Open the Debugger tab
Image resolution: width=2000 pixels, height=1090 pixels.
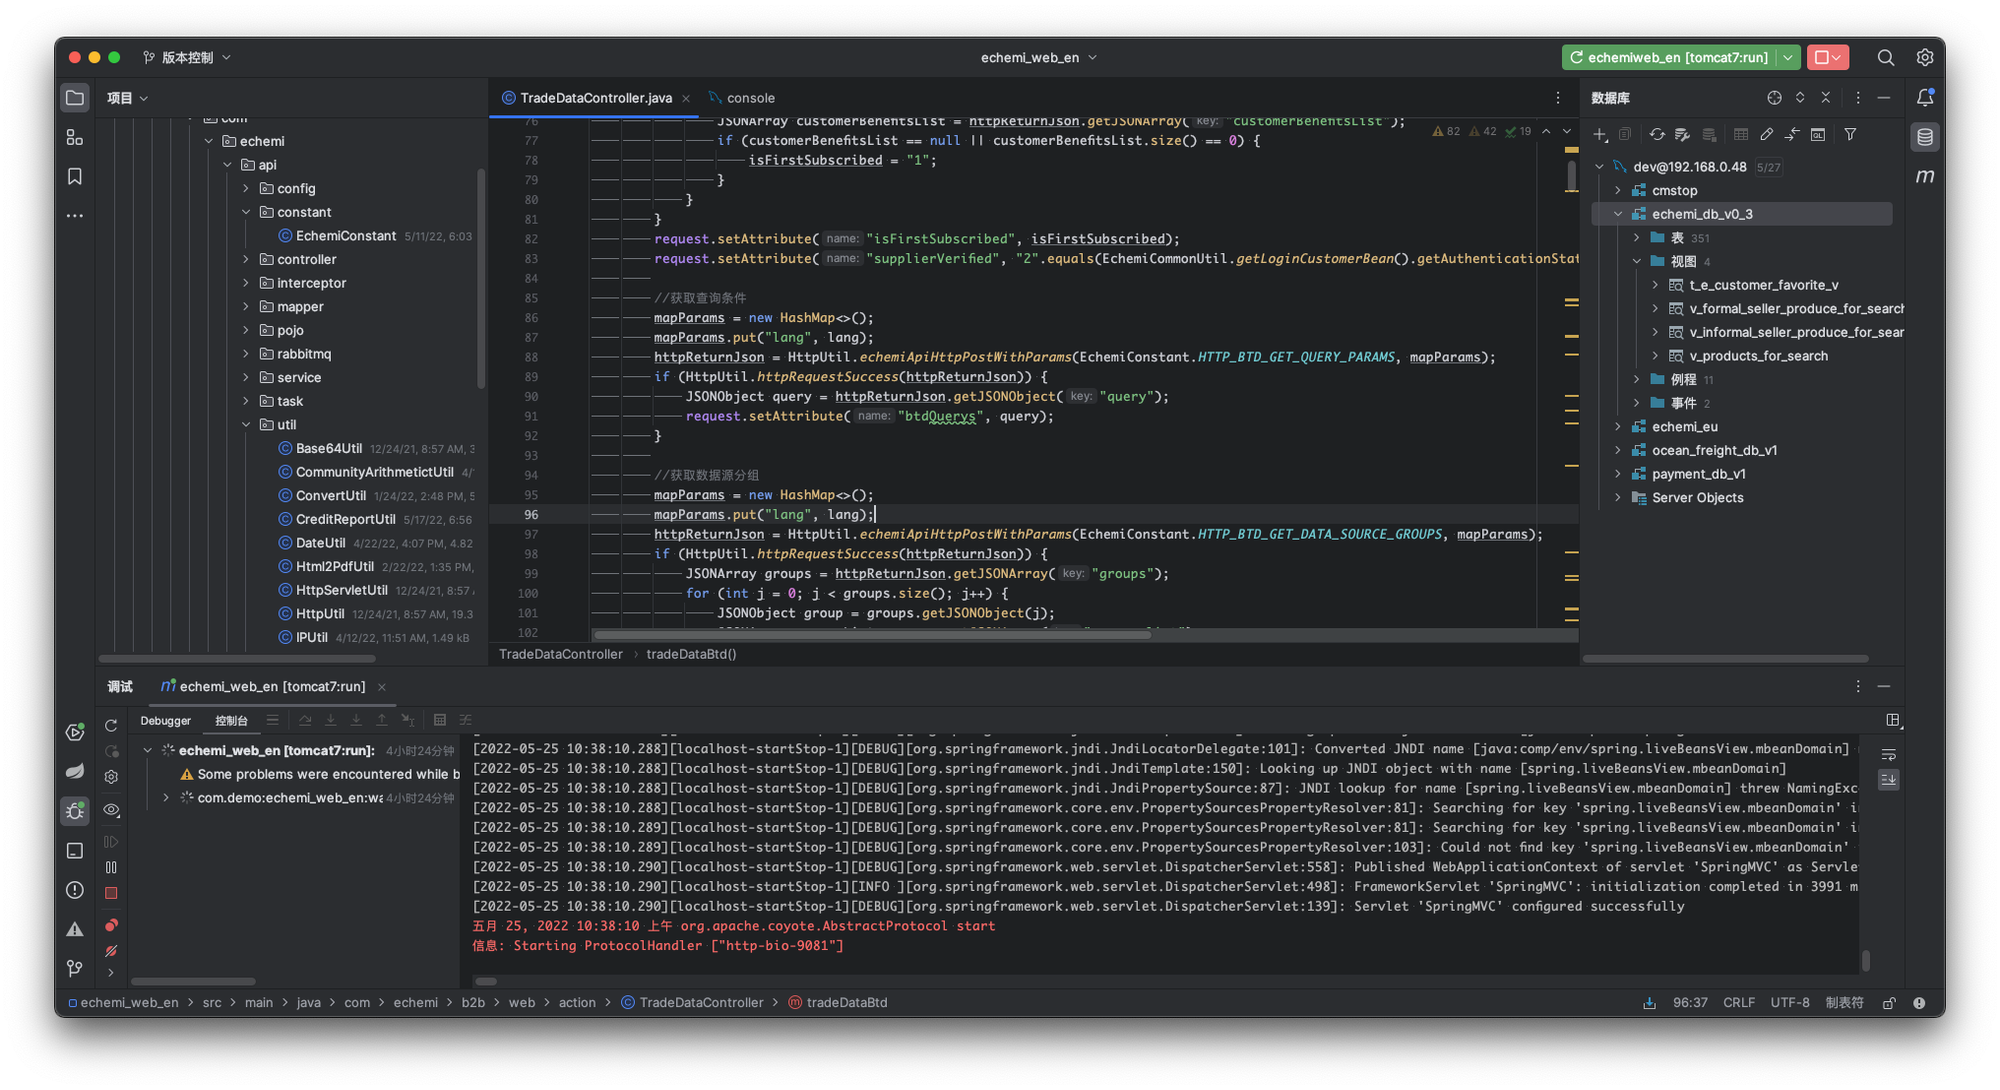(x=165, y=721)
